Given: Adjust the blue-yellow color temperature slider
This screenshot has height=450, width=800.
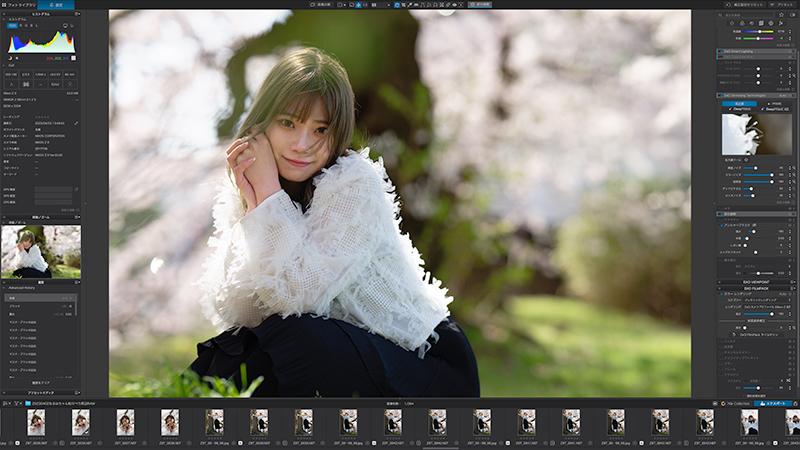Looking at the screenshot, I should point(759,32).
